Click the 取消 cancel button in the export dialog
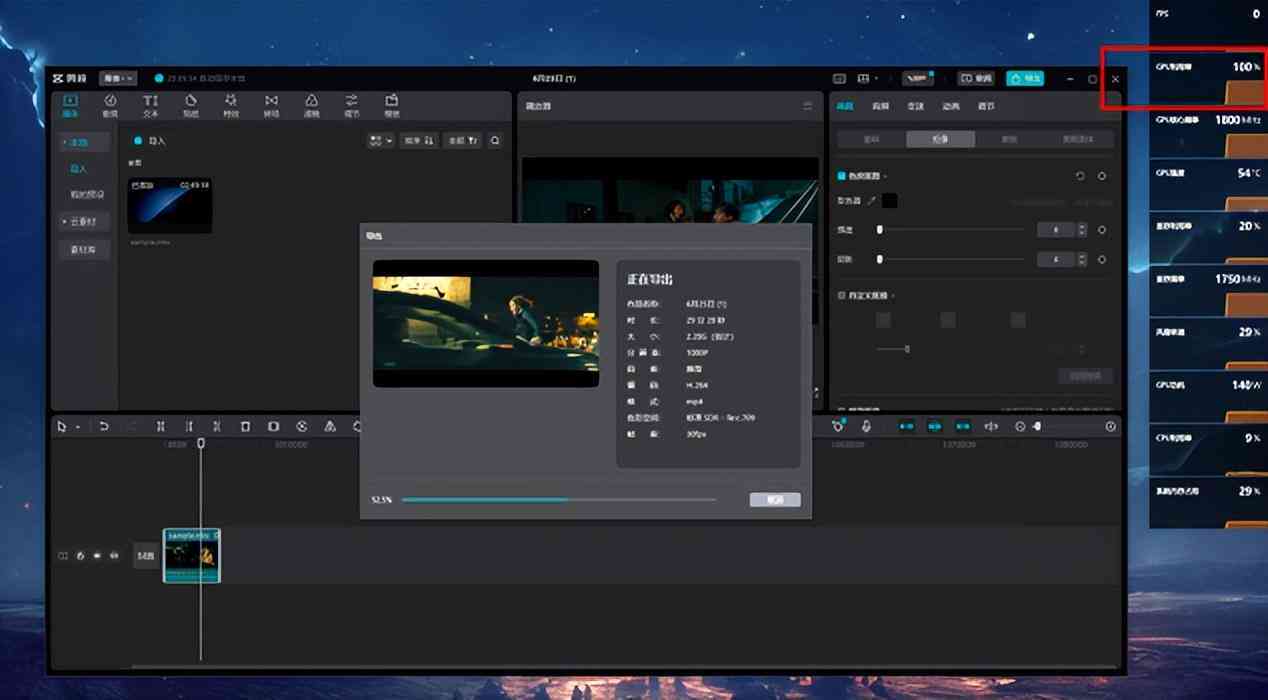 pyautogui.click(x=775, y=499)
